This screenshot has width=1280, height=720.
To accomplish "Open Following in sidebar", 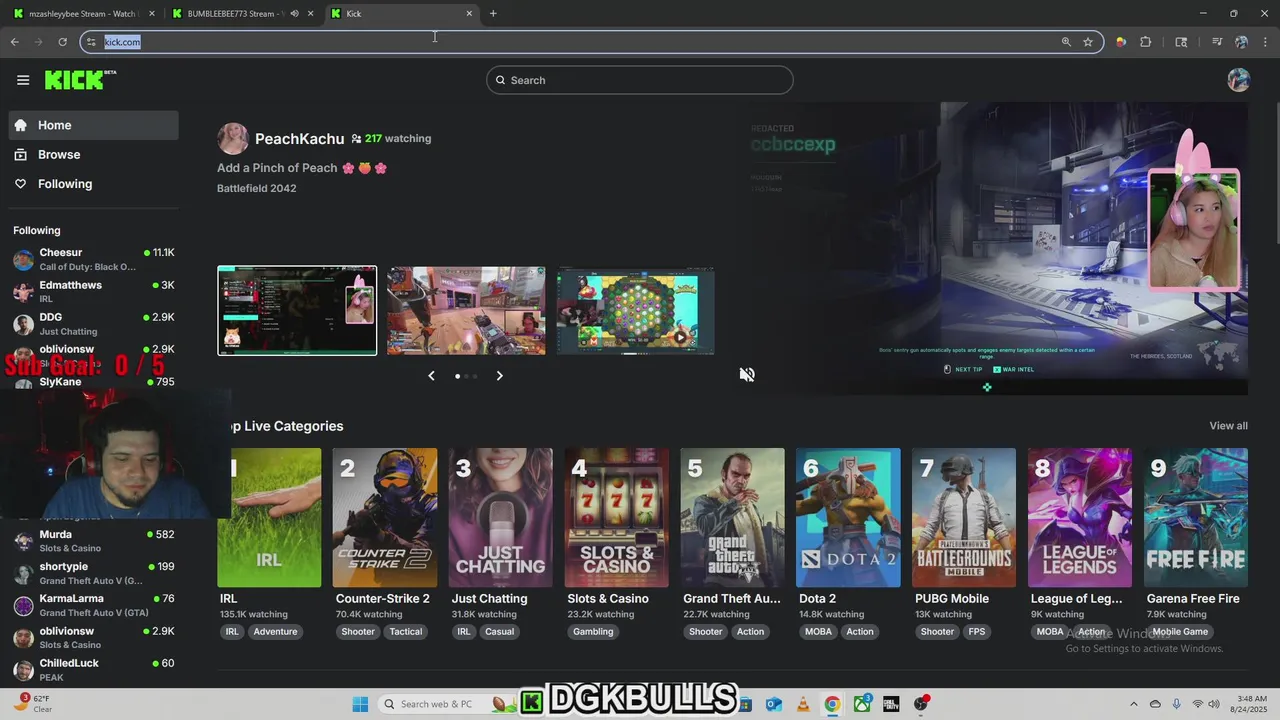I will point(94,184).
